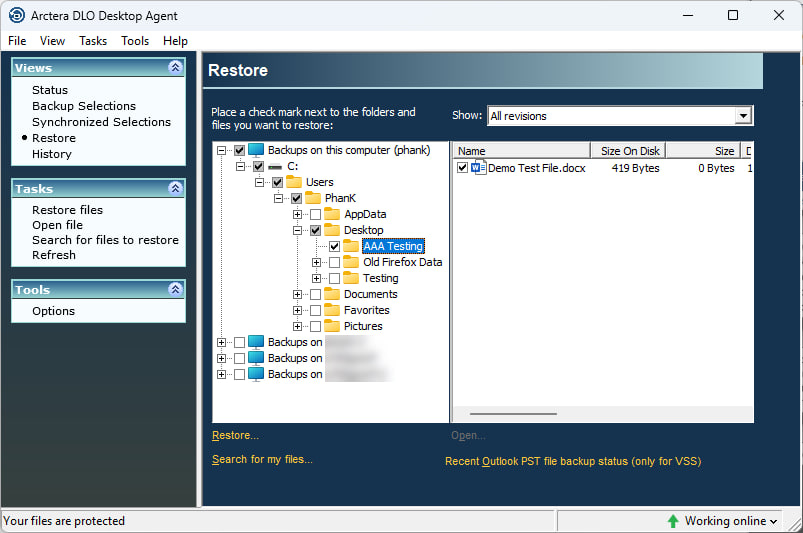Click the green Working online status arrow

pos(673,521)
